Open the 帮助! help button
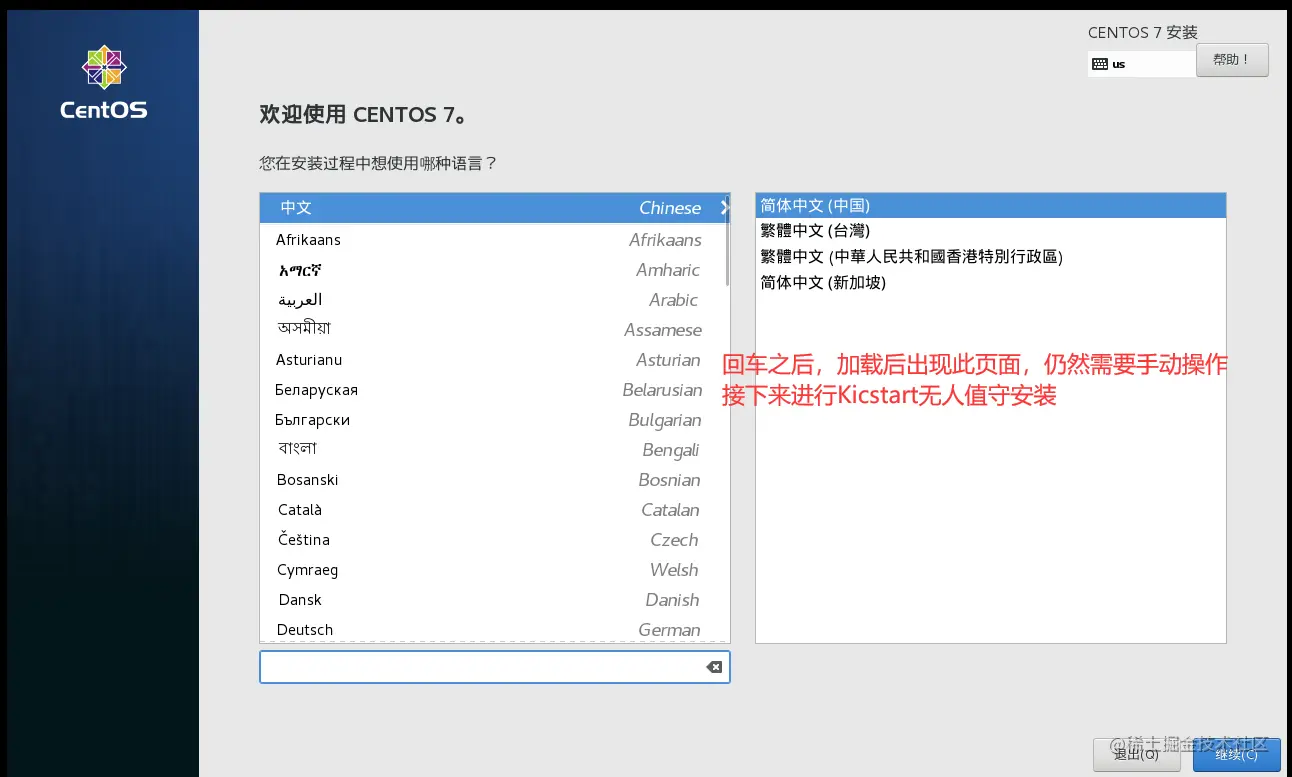Viewport: 1292px width, 777px height. [x=1231, y=60]
